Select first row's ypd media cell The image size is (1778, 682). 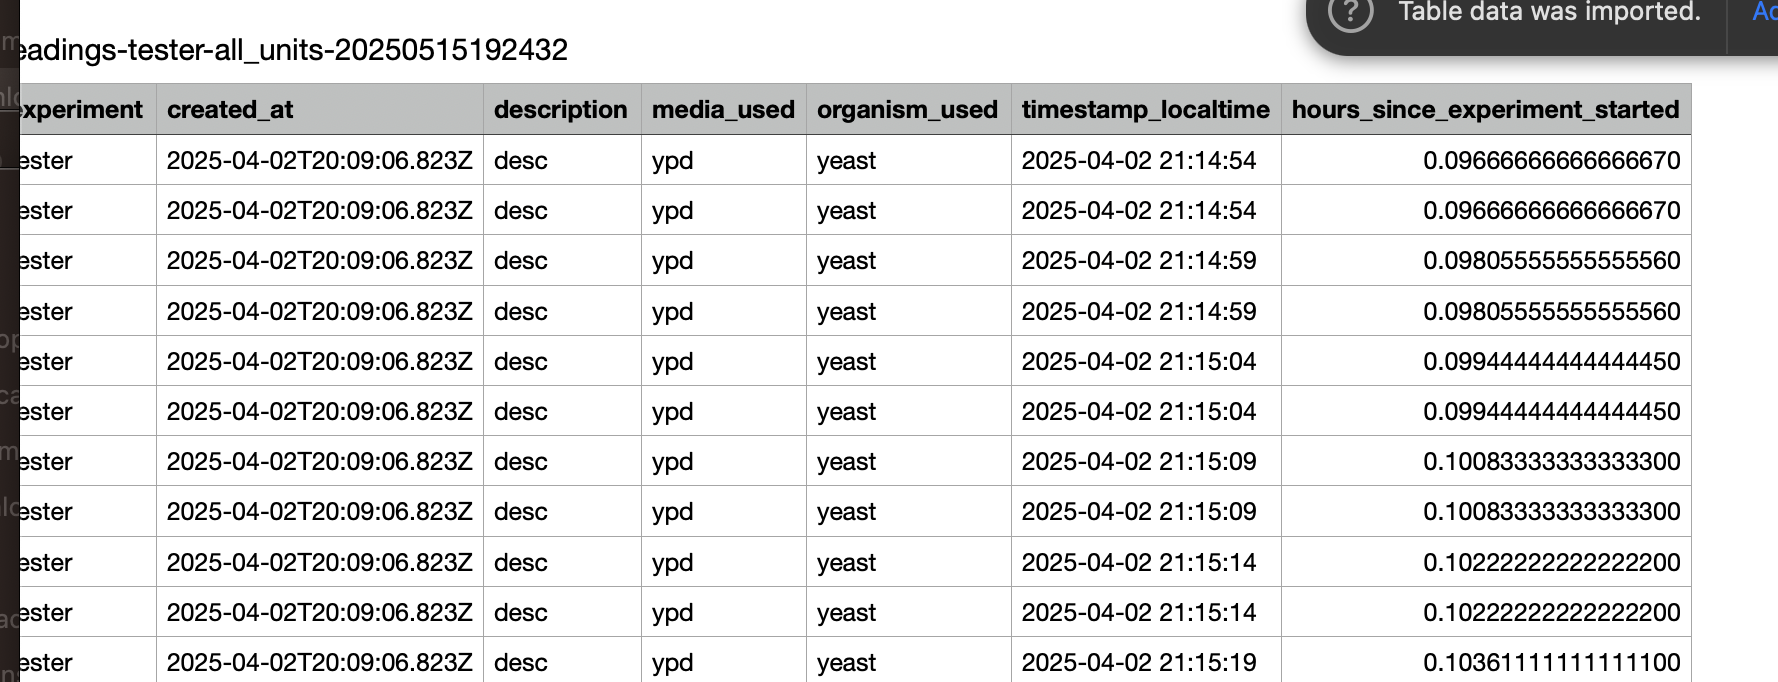[x=724, y=160]
